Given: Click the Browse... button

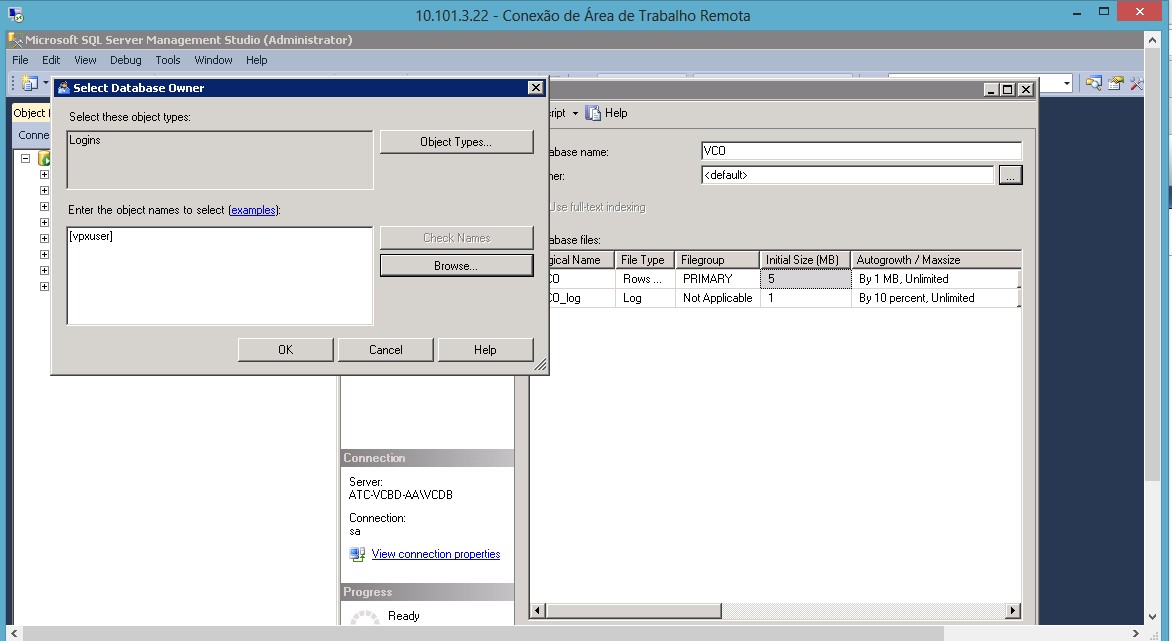Looking at the screenshot, I should (456, 266).
